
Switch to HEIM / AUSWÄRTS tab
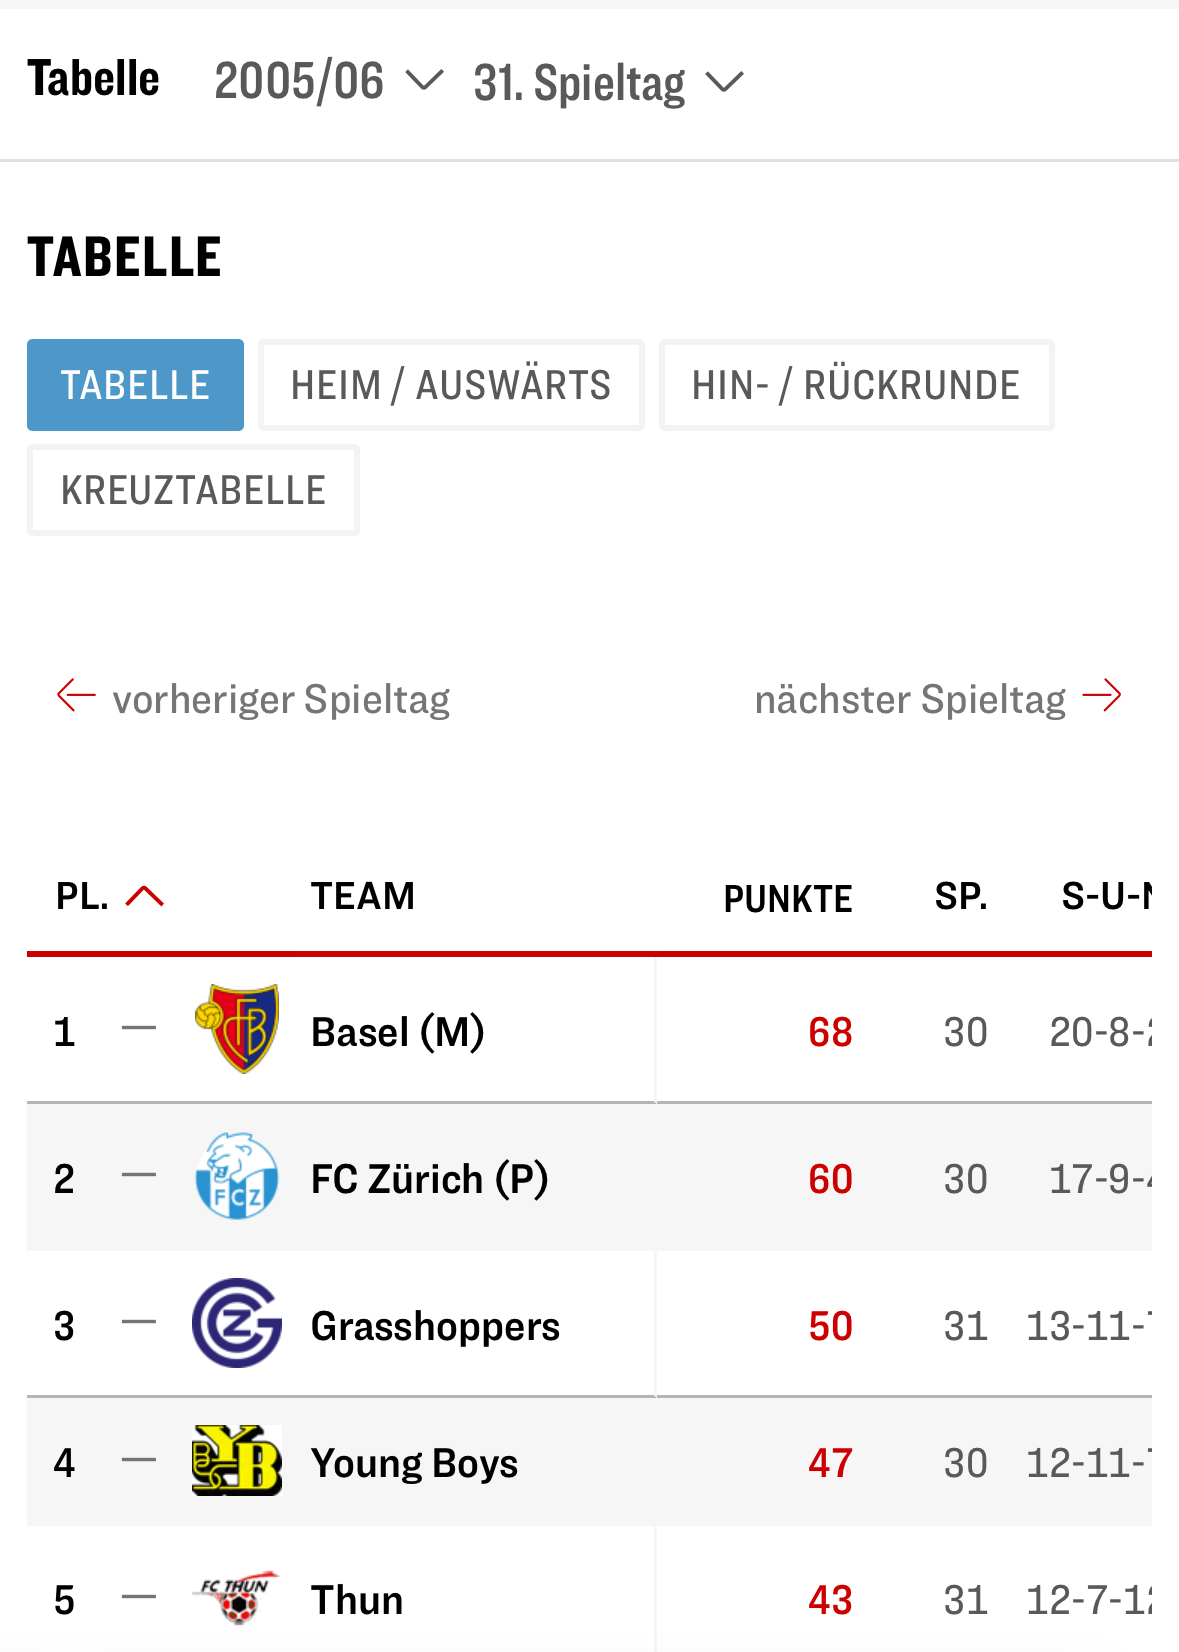pyautogui.click(x=451, y=385)
